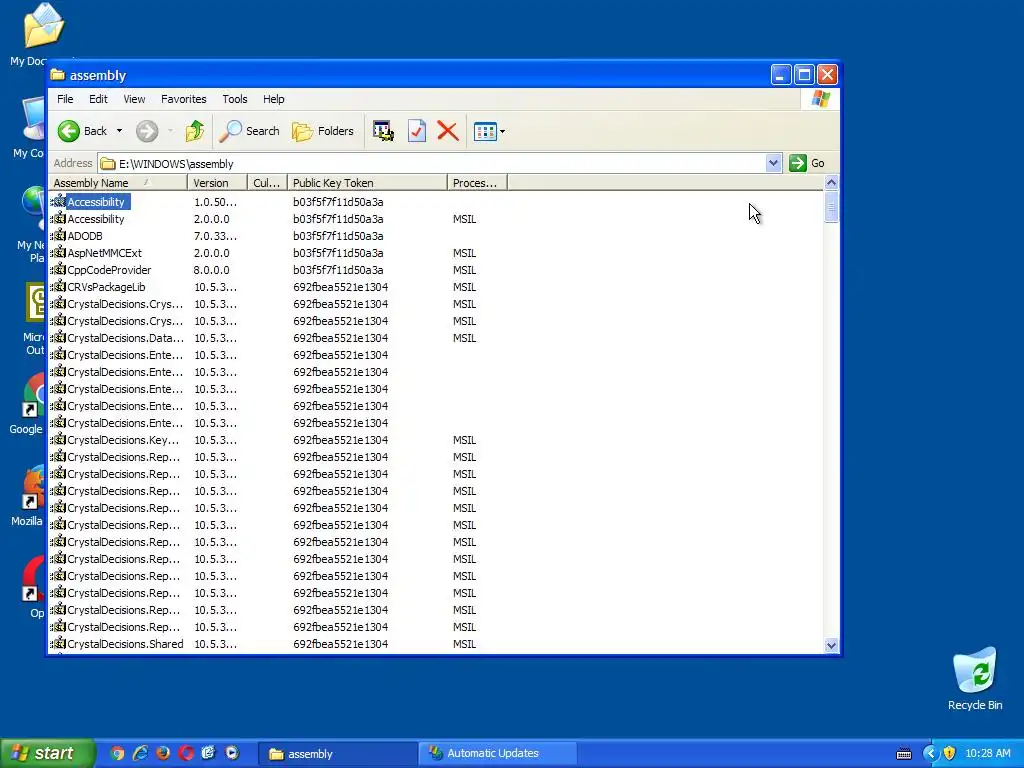Screen dimensions: 1024x768
Task: Go up one folder level
Action: coord(195,131)
